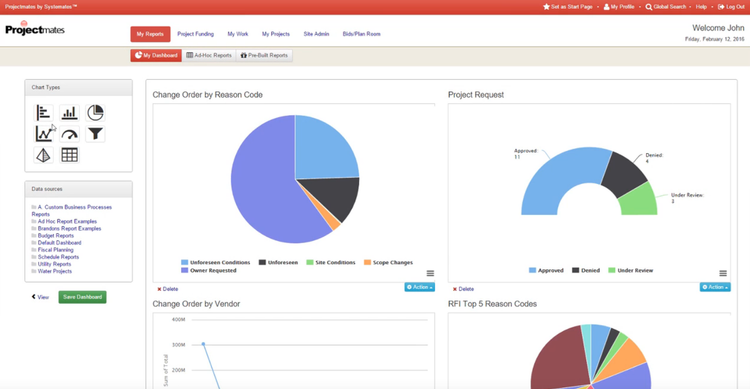Delete Change Order by Reason Code chart
Image resolution: width=750 pixels, height=389 pixels.
pyautogui.click(x=168, y=289)
